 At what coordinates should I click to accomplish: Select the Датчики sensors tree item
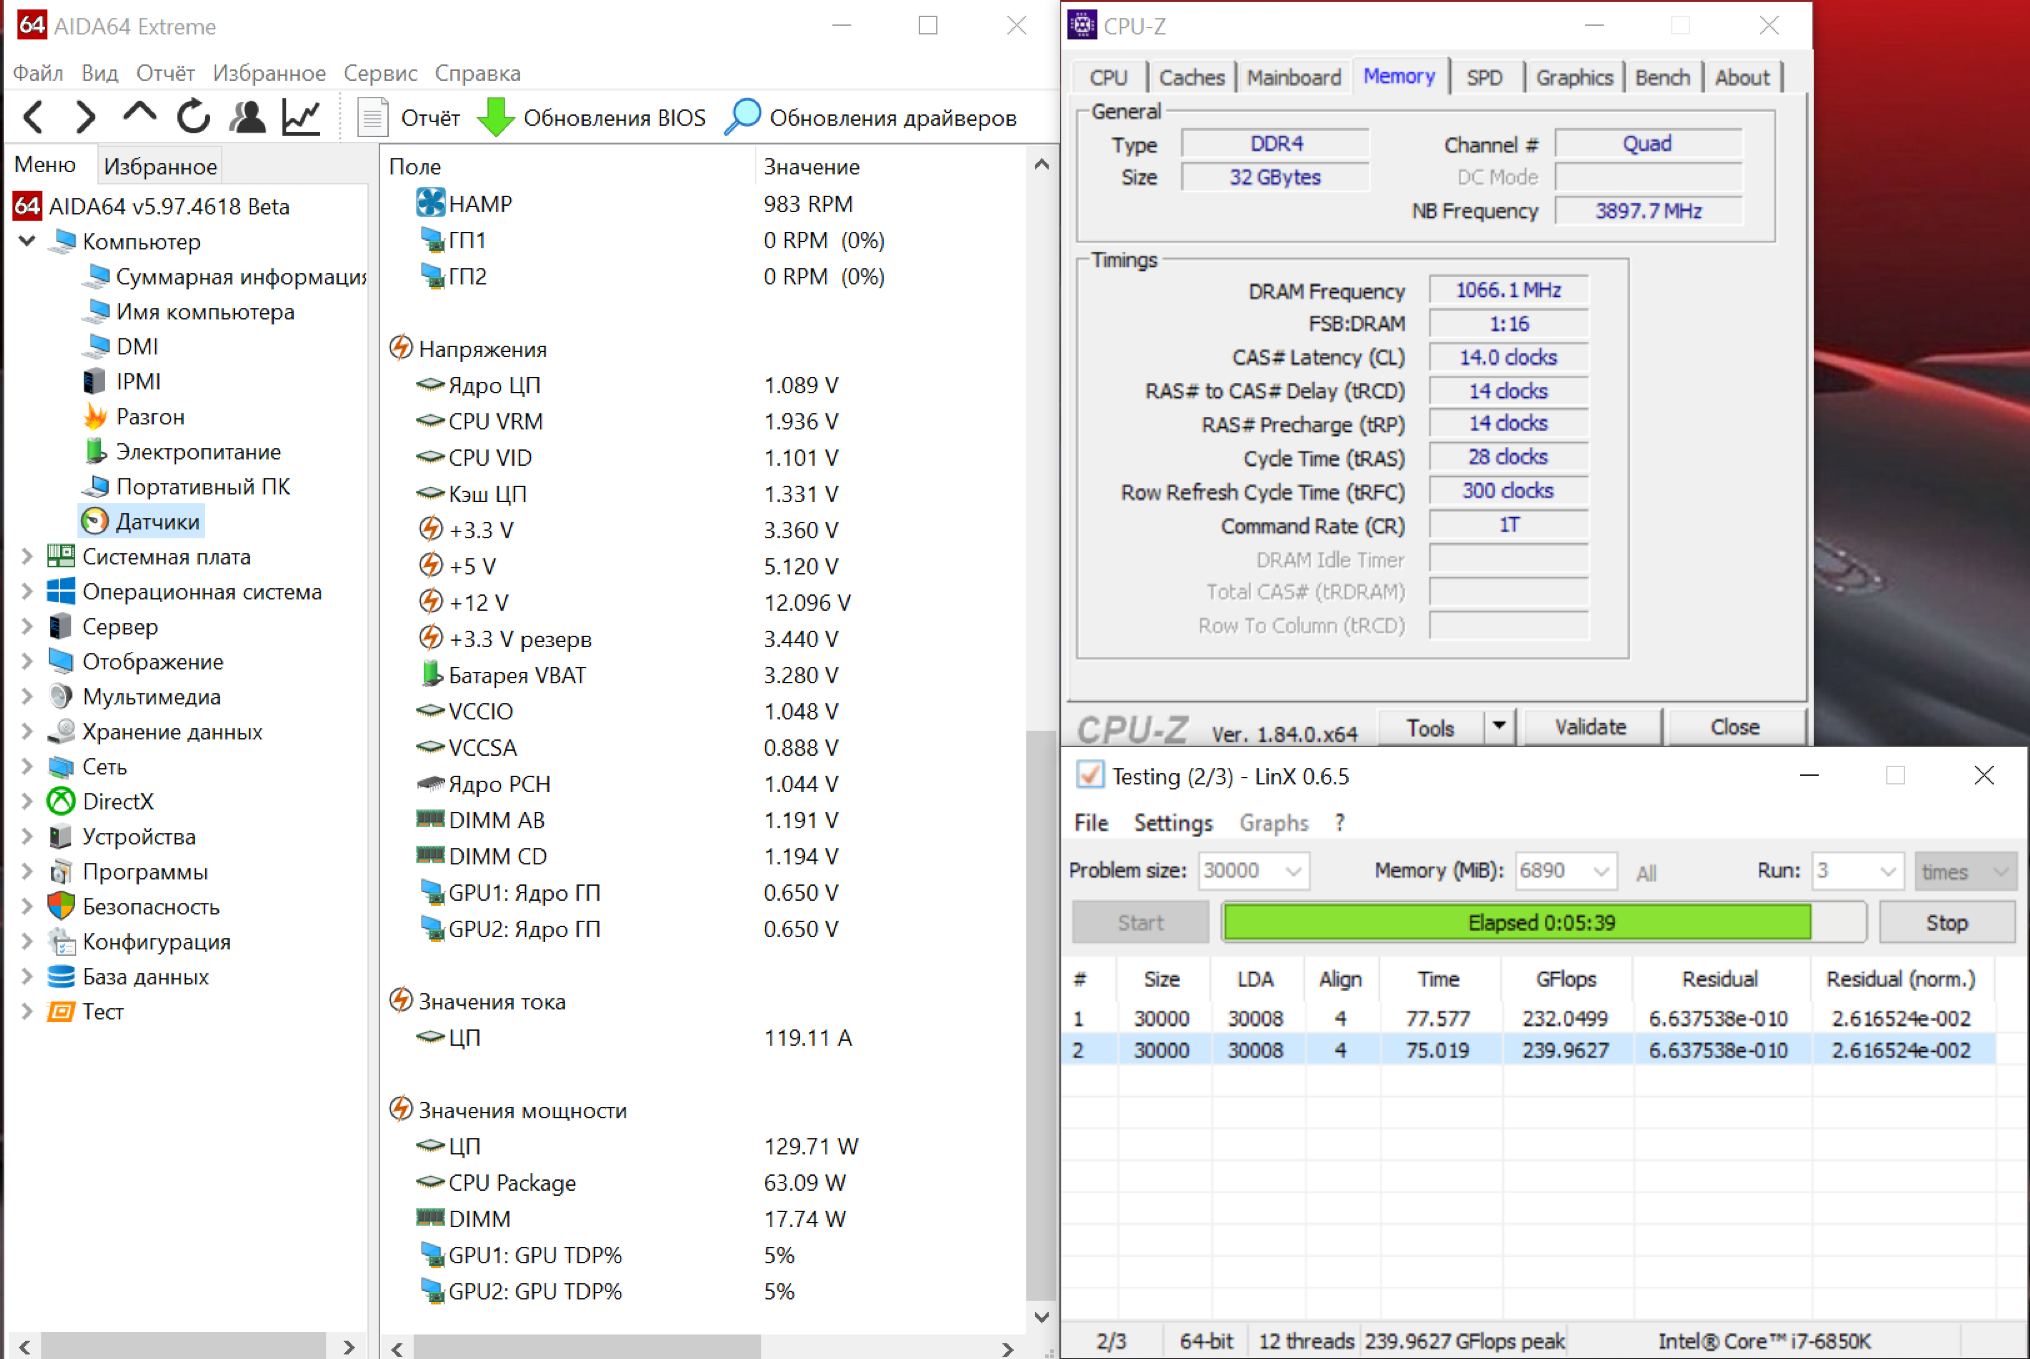click(157, 521)
